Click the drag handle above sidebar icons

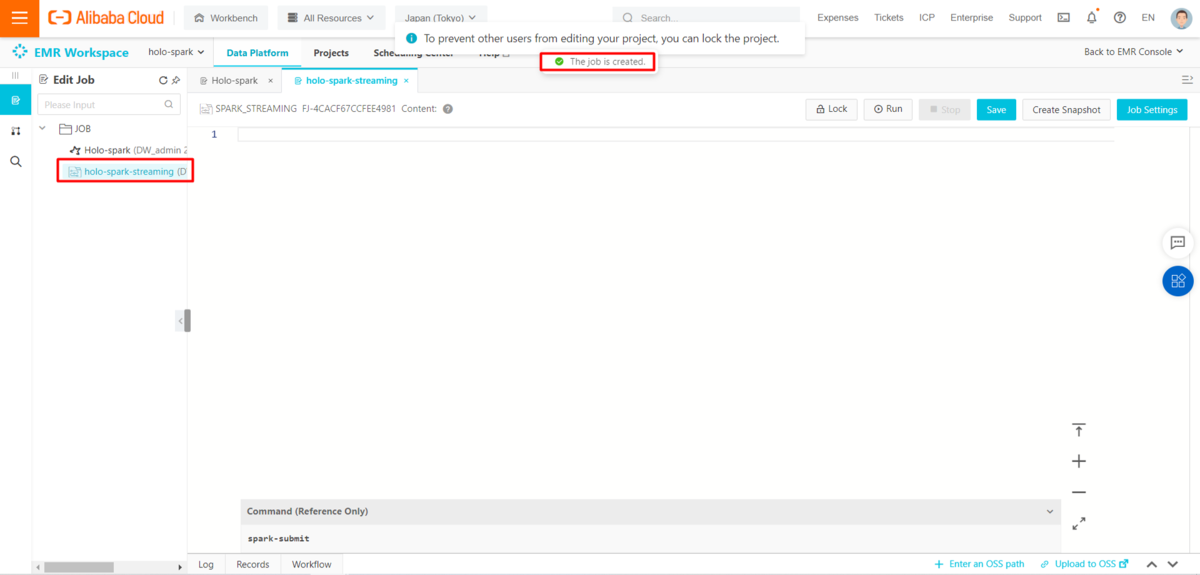15,76
